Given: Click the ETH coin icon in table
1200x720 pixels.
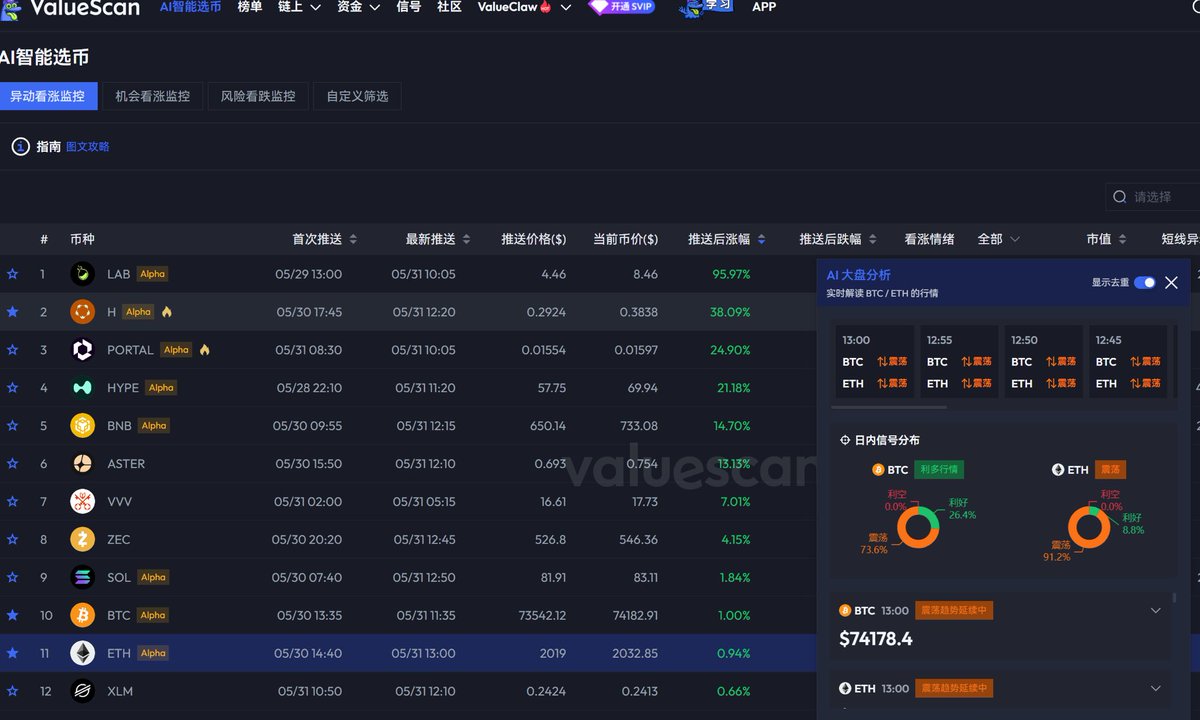Looking at the screenshot, I should coord(82,653).
